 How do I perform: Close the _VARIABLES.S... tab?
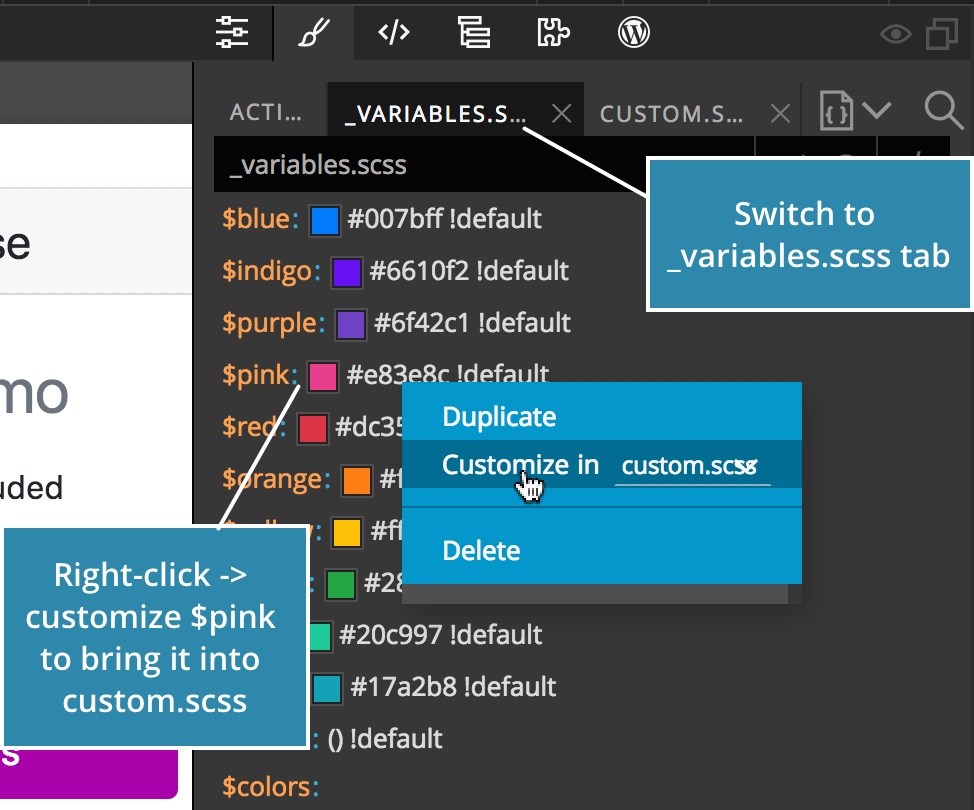click(562, 114)
